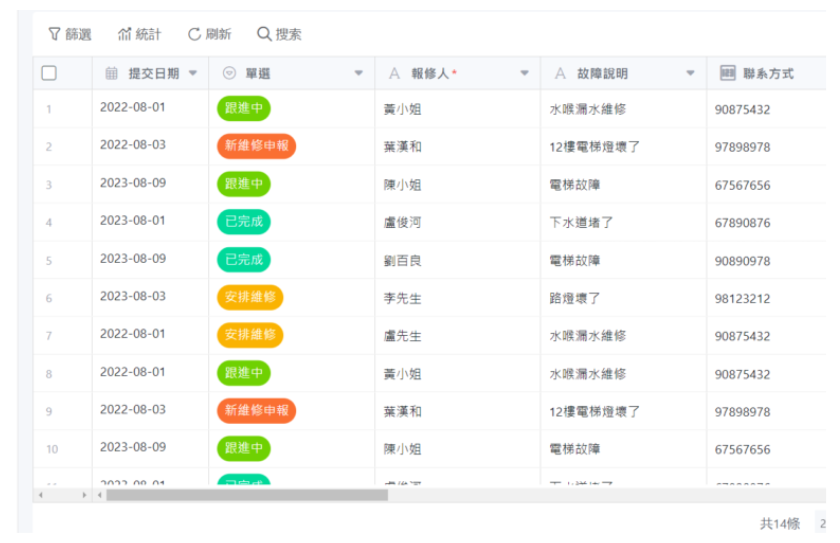Select row number 1
The width and height of the screenshot is (840, 543).
49,109
